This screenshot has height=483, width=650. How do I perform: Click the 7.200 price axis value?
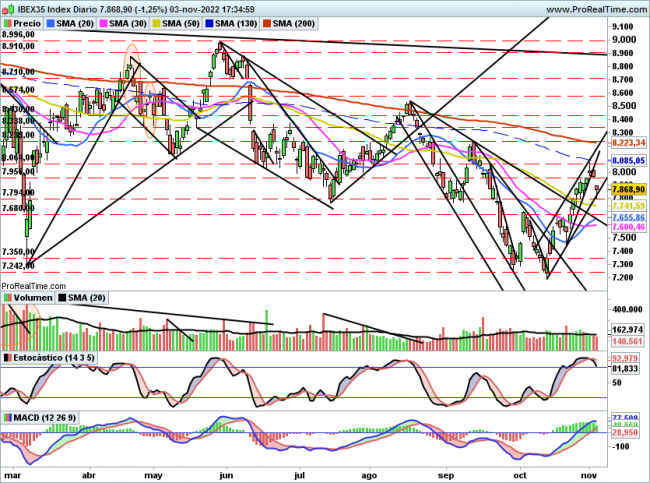click(623, 277)
